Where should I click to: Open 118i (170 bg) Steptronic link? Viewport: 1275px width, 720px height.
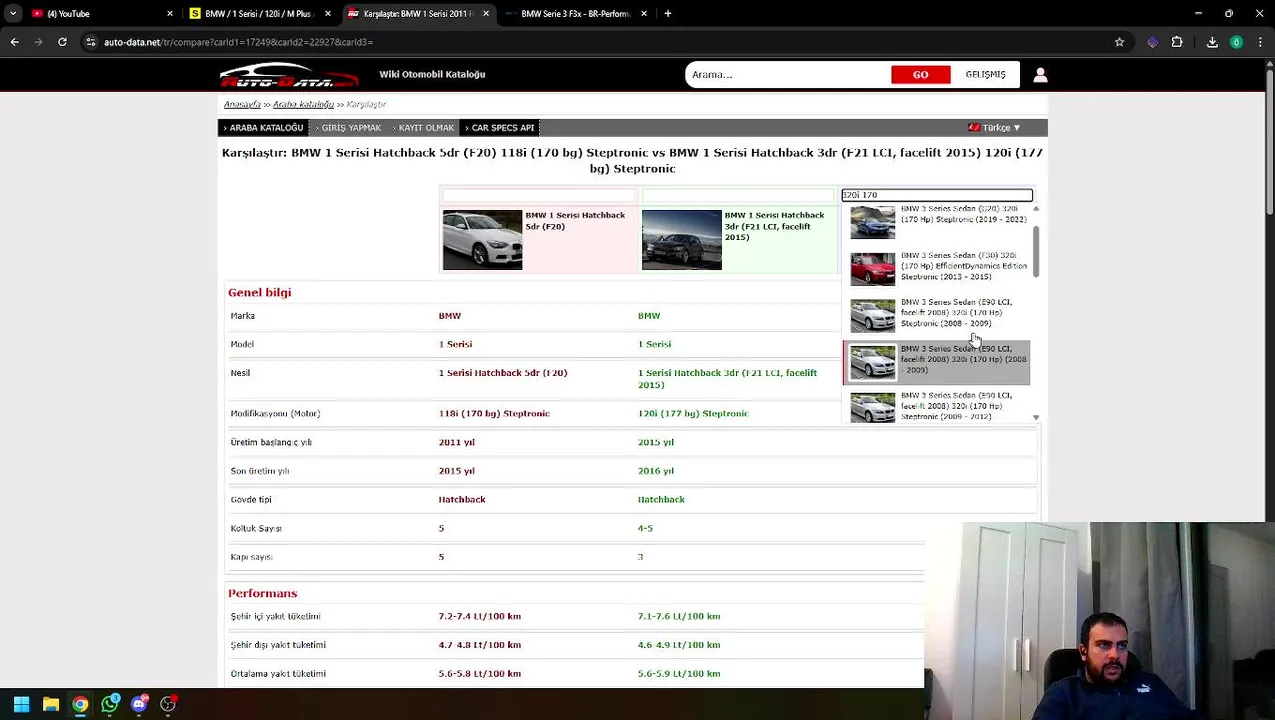(494, 414)
